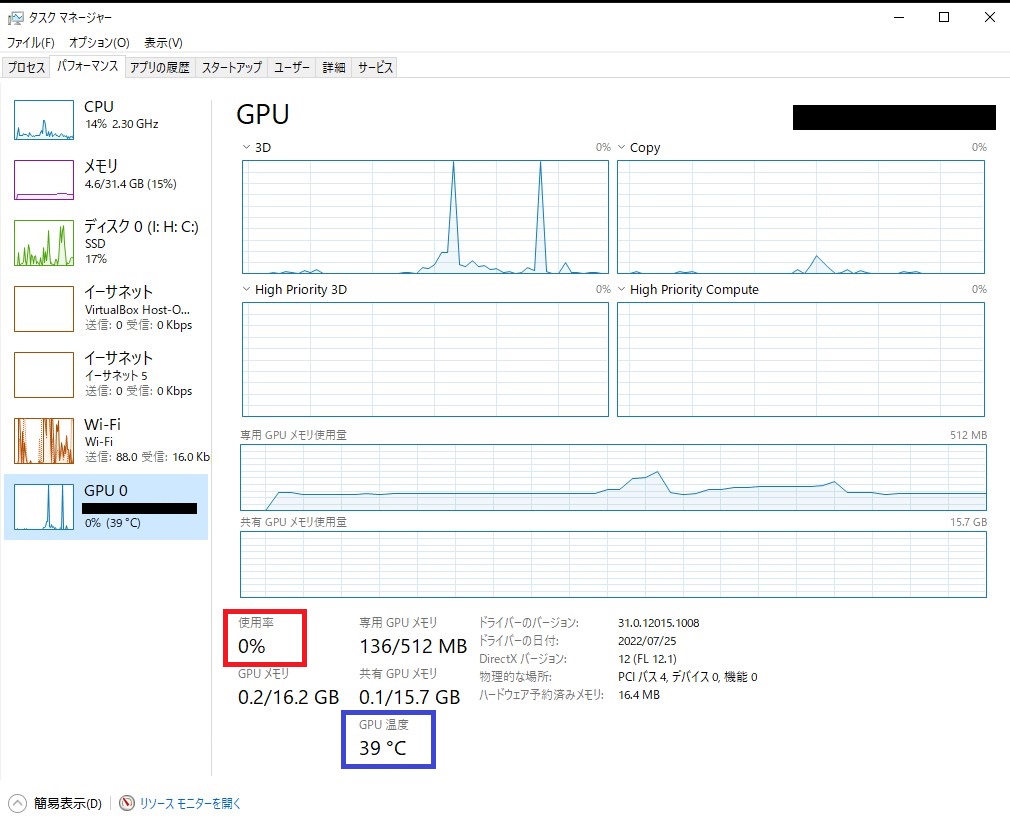Open the High Priority Compute engine dropdown
1010x827 pixels.
pos(622,289)
